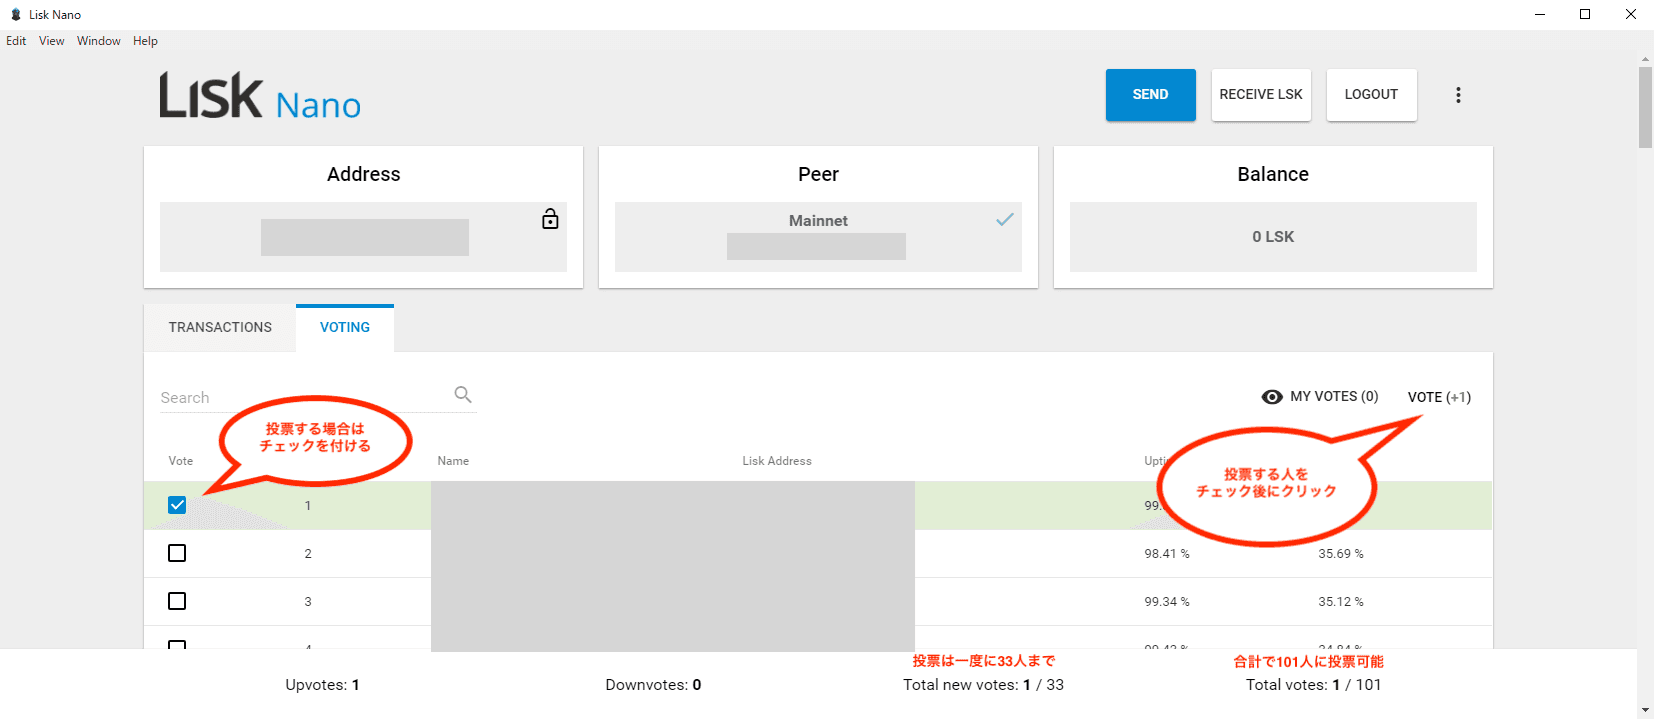Click the search magnifier icon
The height and width of the screenshot is (719, 1654).
pos(463,395)
